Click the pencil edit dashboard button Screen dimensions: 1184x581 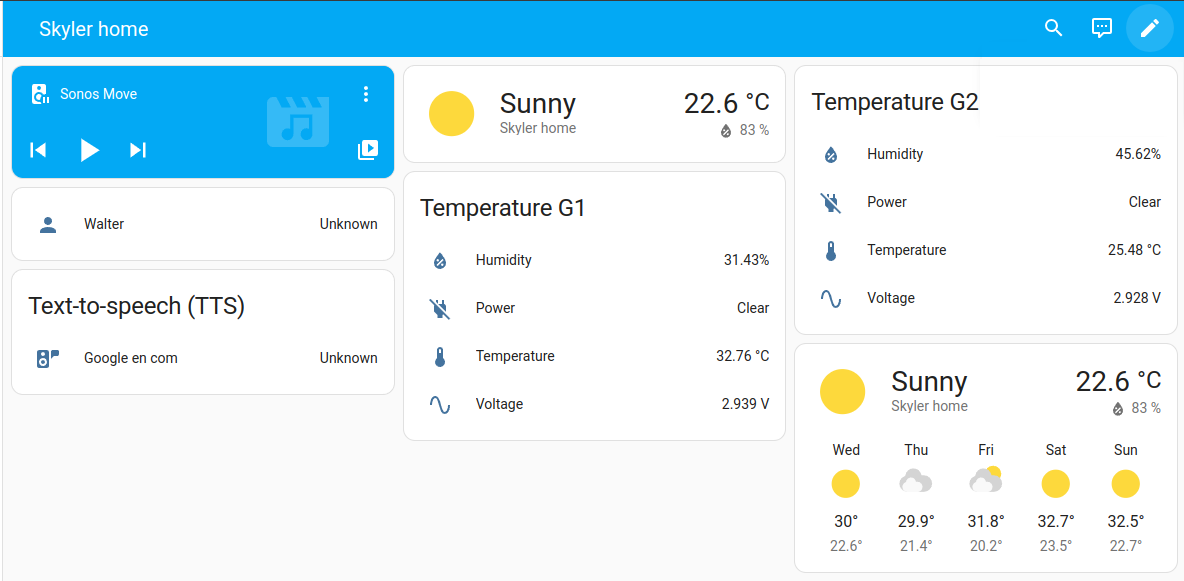tap(1149, 28)
